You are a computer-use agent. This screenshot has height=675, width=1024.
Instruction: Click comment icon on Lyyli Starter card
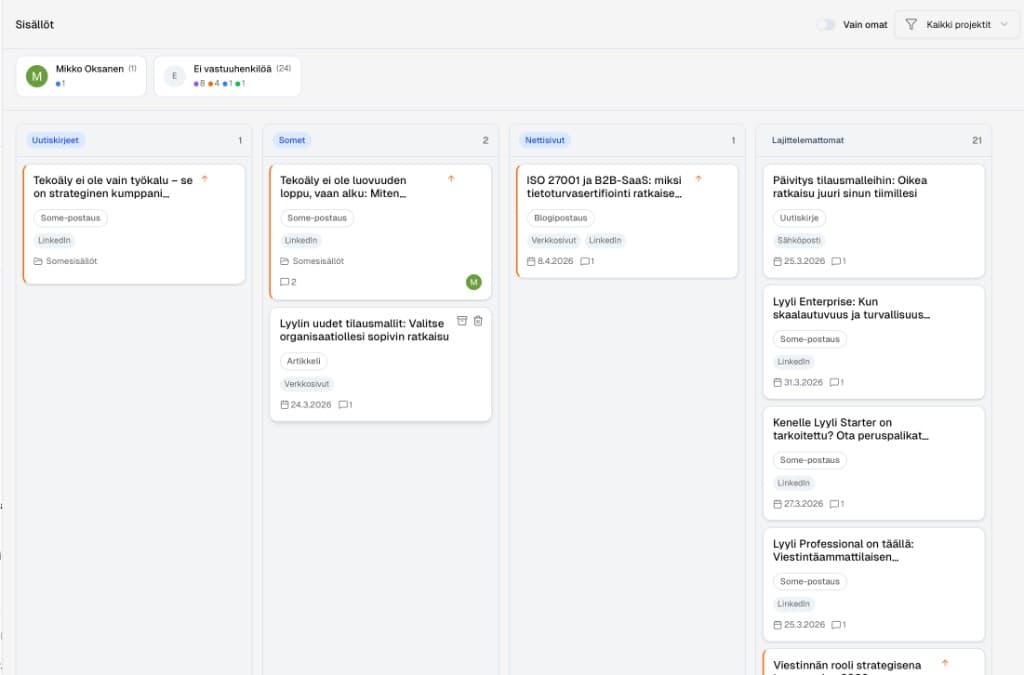tap(834, 504)
